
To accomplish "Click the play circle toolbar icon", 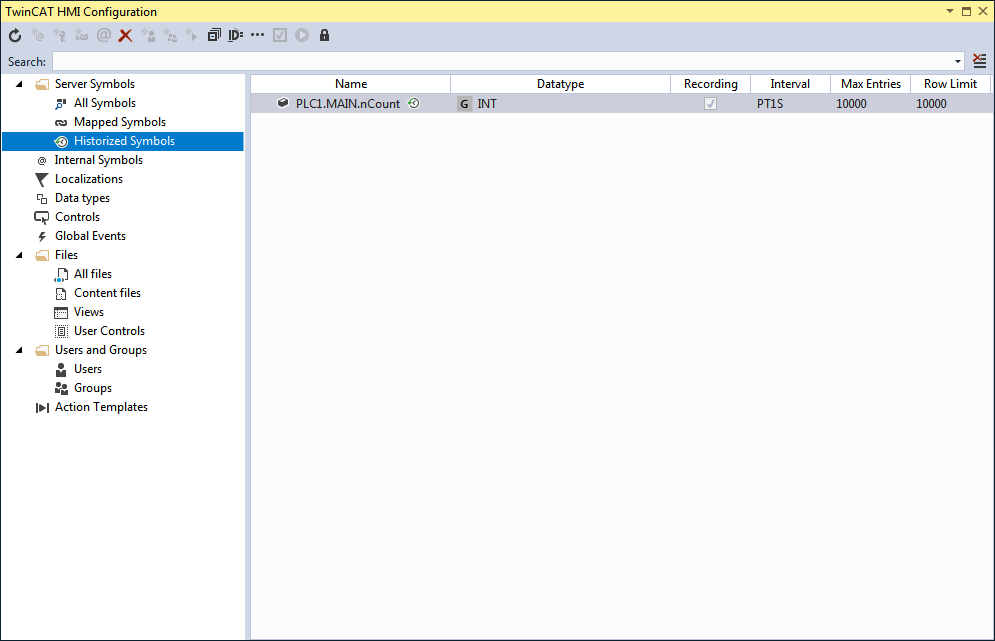I will pos(302,36).
